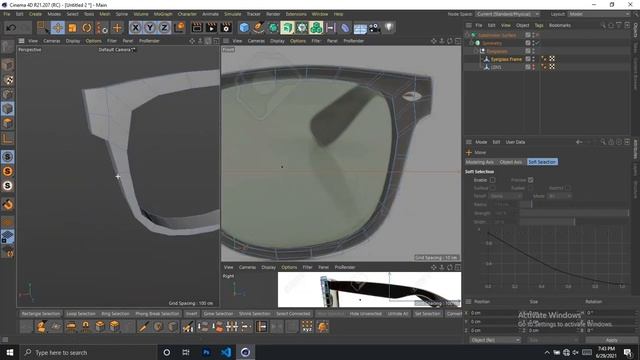
Task: Toggle the Restrict checkbox
Action: click(568, 188)
